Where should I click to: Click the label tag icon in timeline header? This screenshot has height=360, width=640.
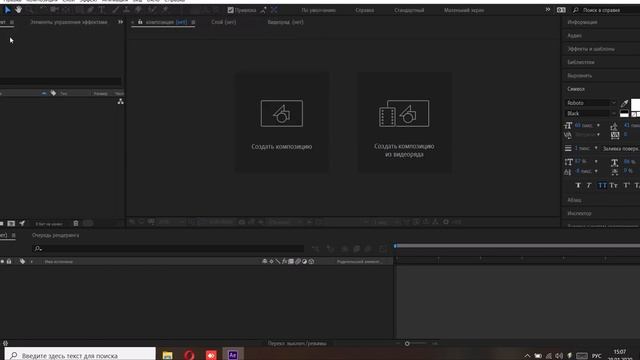pyautogui.click(x=22, y=261)
